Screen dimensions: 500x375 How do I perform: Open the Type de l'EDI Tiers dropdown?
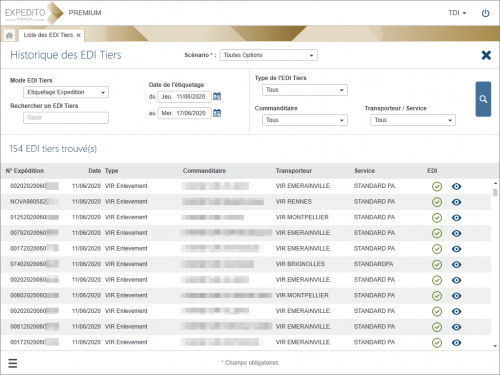305,90
